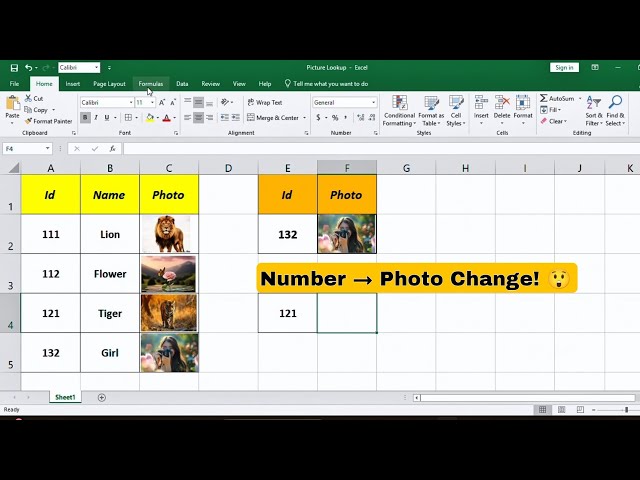Click the Select All corner triangle

pyautogui.click(x=14, y=167)
